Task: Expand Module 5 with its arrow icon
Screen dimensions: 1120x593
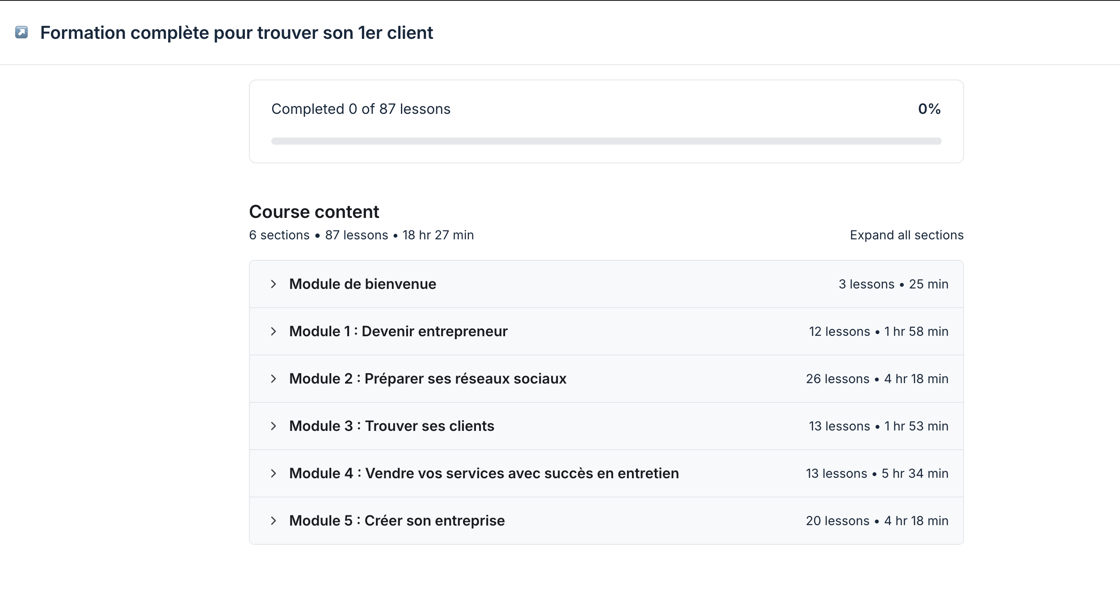Action: pos(273,521)
